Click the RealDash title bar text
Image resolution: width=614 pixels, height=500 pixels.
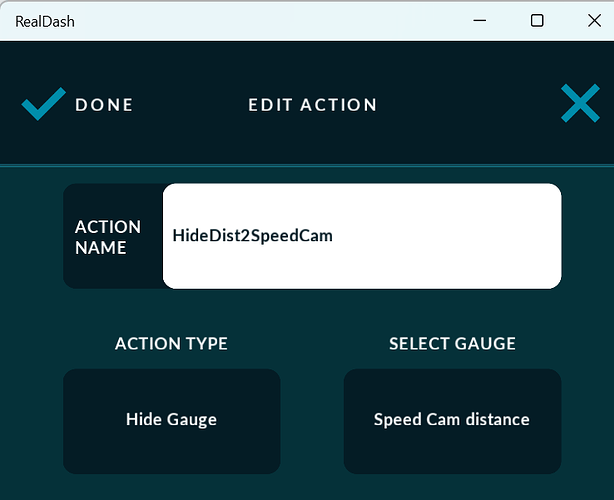(x=45, y=22)
